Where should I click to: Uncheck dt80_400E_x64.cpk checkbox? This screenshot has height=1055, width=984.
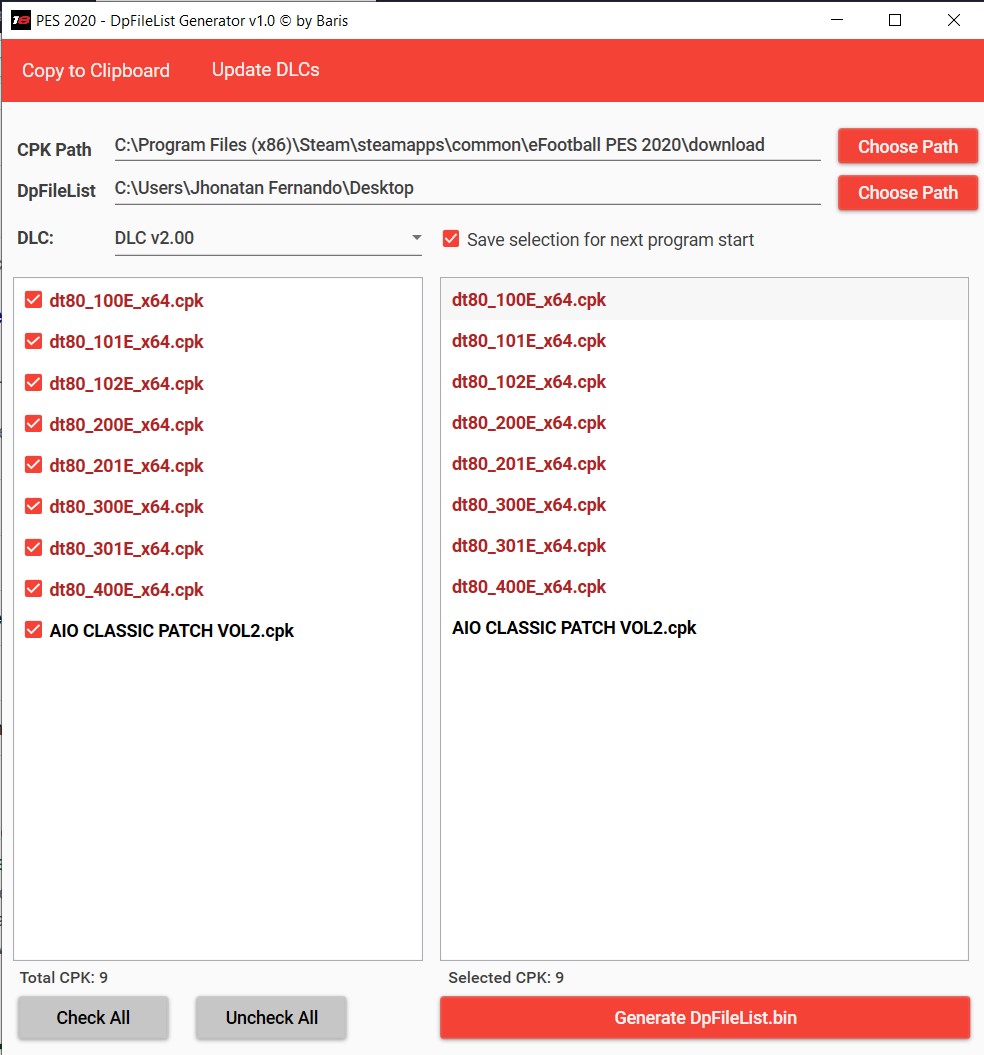[33, 589]
